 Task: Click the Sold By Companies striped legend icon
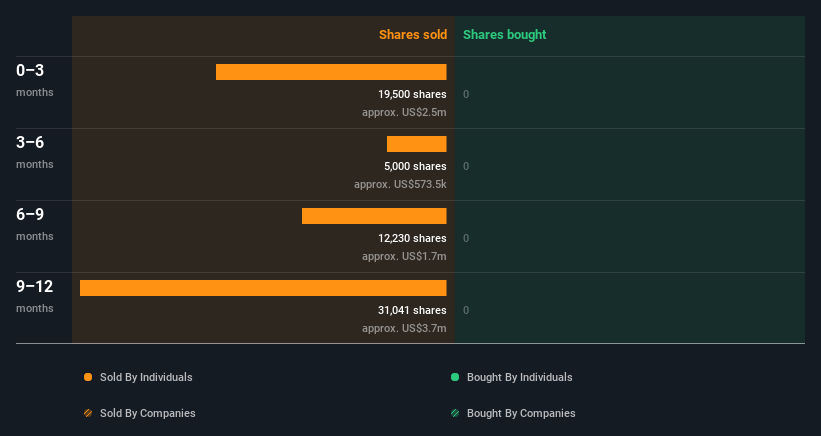coord(88,413)
